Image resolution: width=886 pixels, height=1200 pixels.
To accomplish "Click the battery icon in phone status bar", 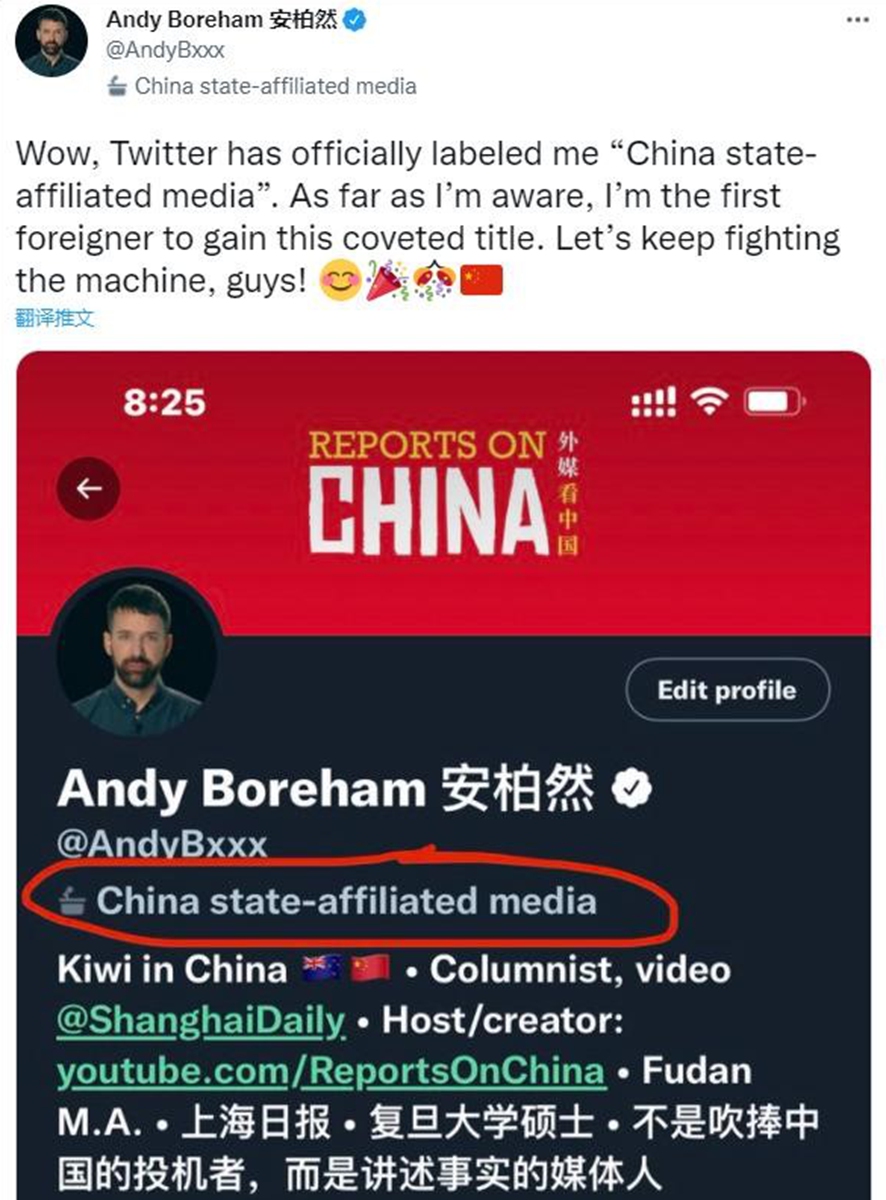I will pyautogui.click(x=774, y=402).
